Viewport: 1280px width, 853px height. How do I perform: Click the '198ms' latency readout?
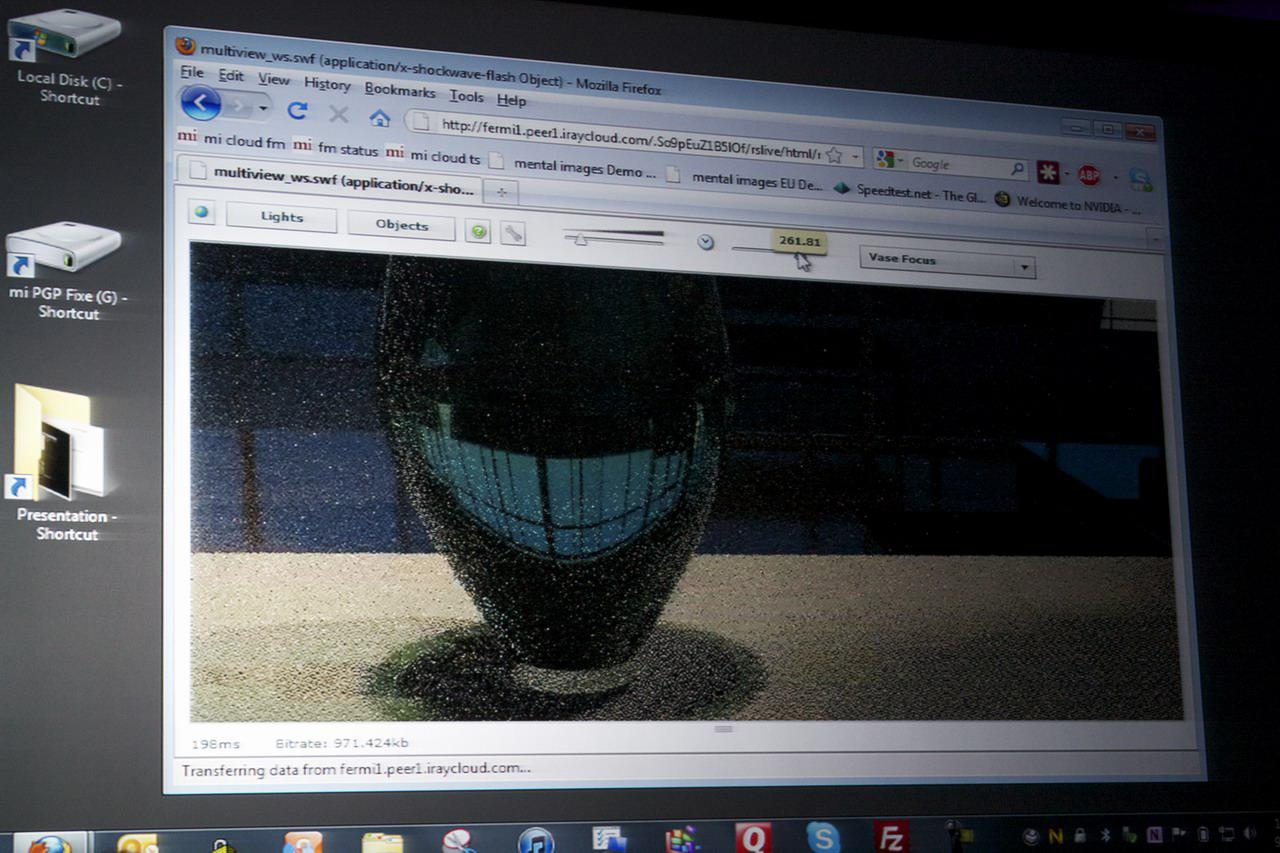pyautogui.click(x=216, y=743)
